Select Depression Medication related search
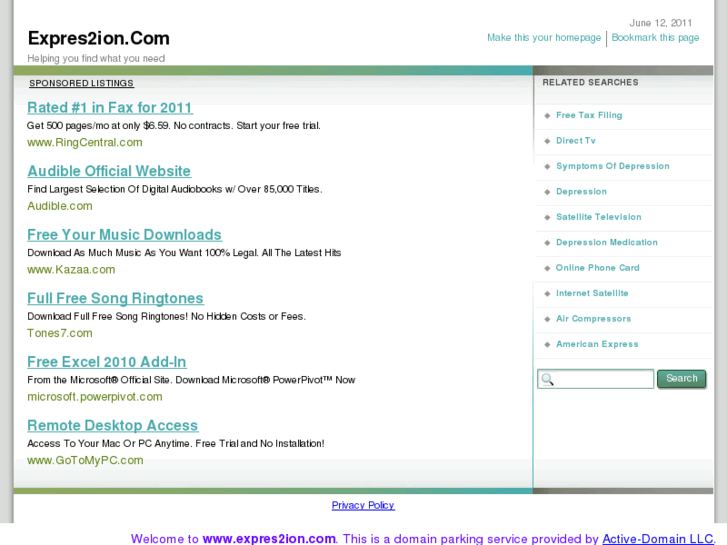 coord(606,243)
